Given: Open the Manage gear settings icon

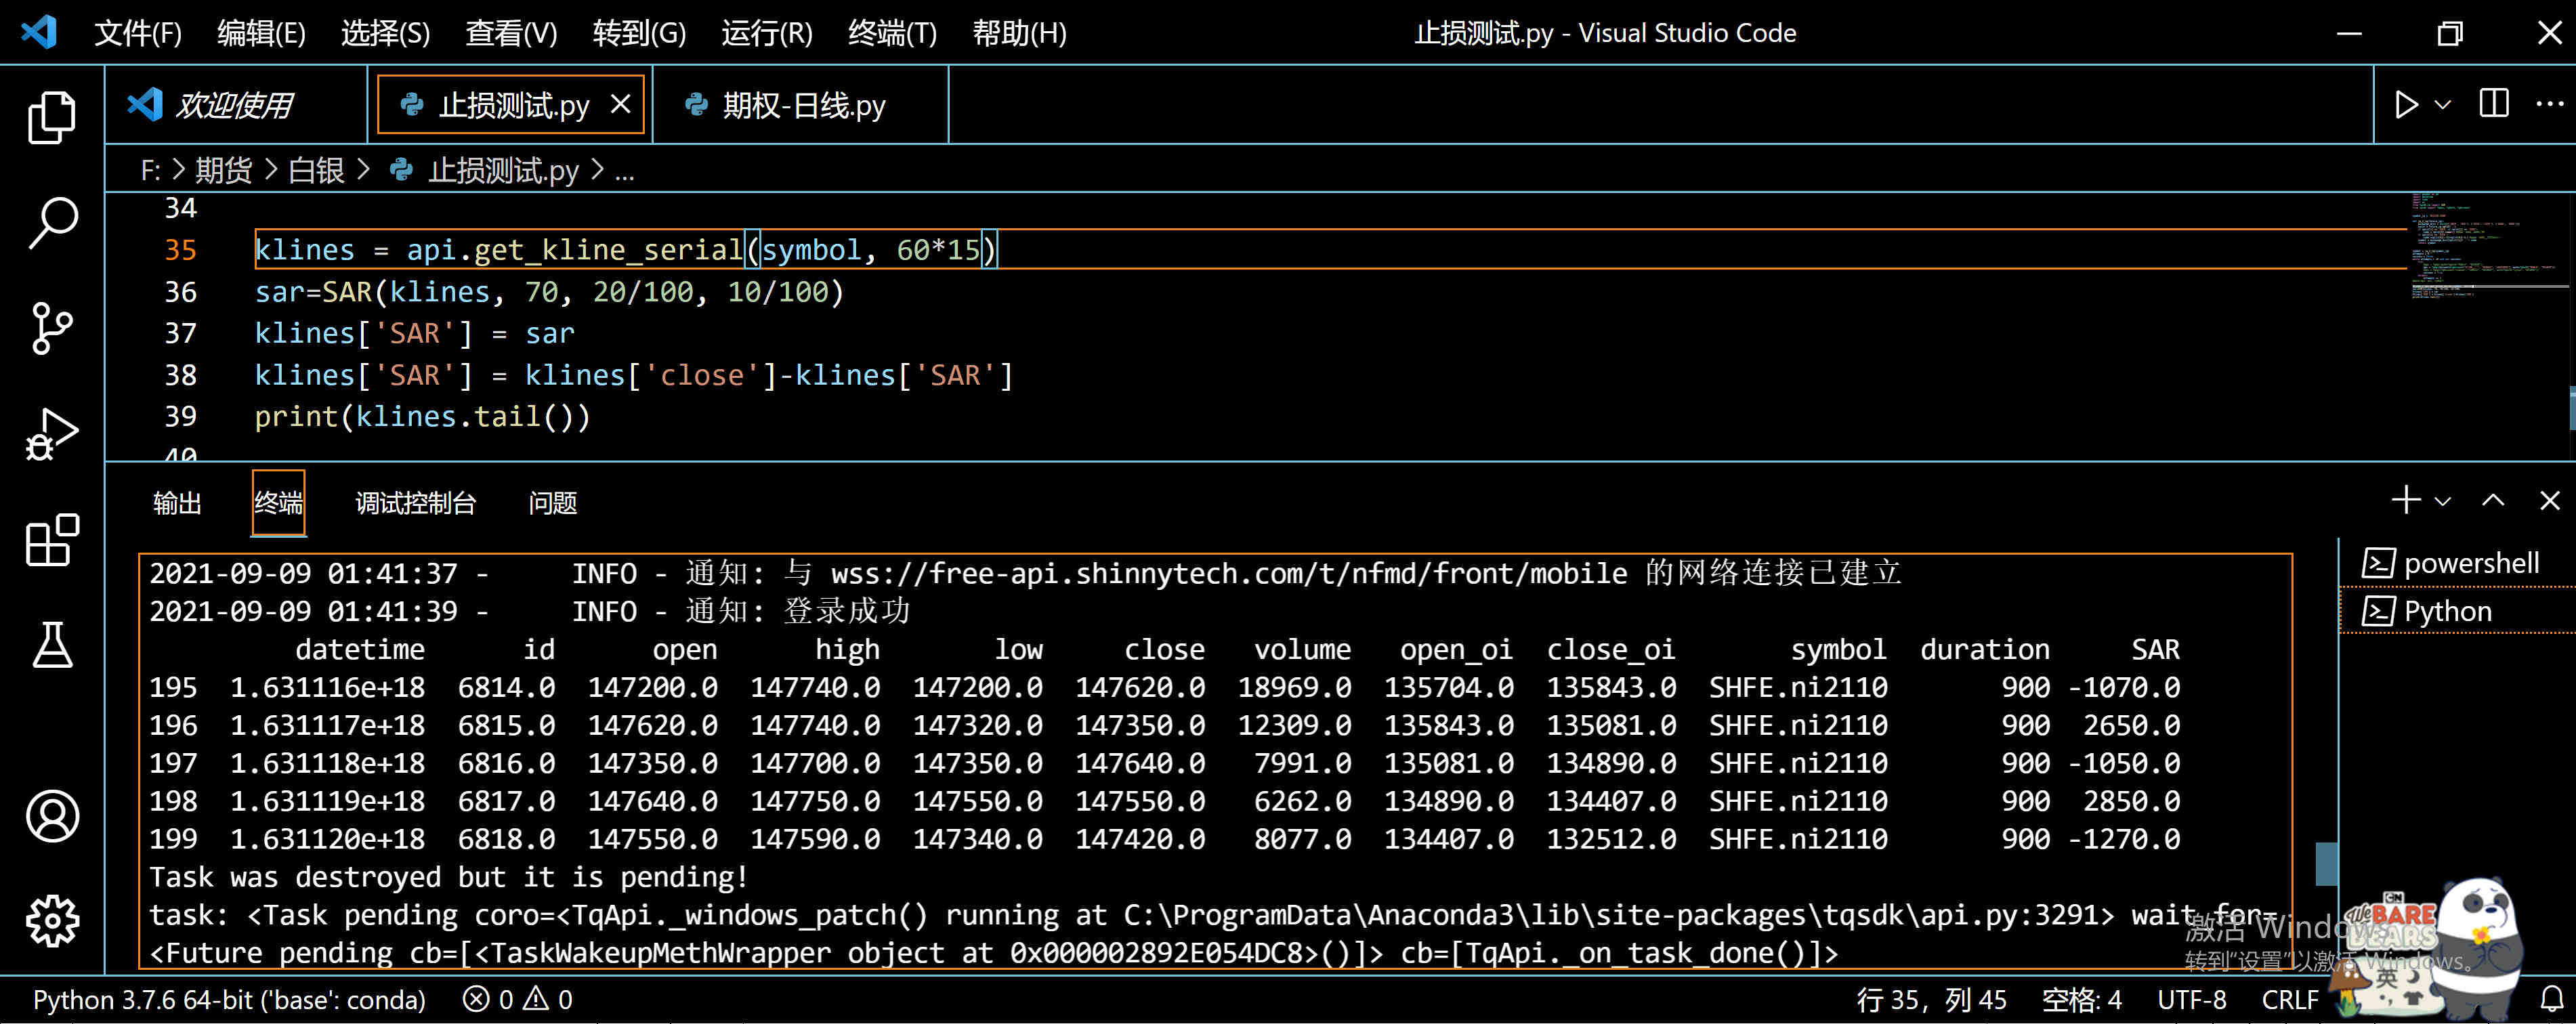Looking at the screenshot, I should coord(52,920).
